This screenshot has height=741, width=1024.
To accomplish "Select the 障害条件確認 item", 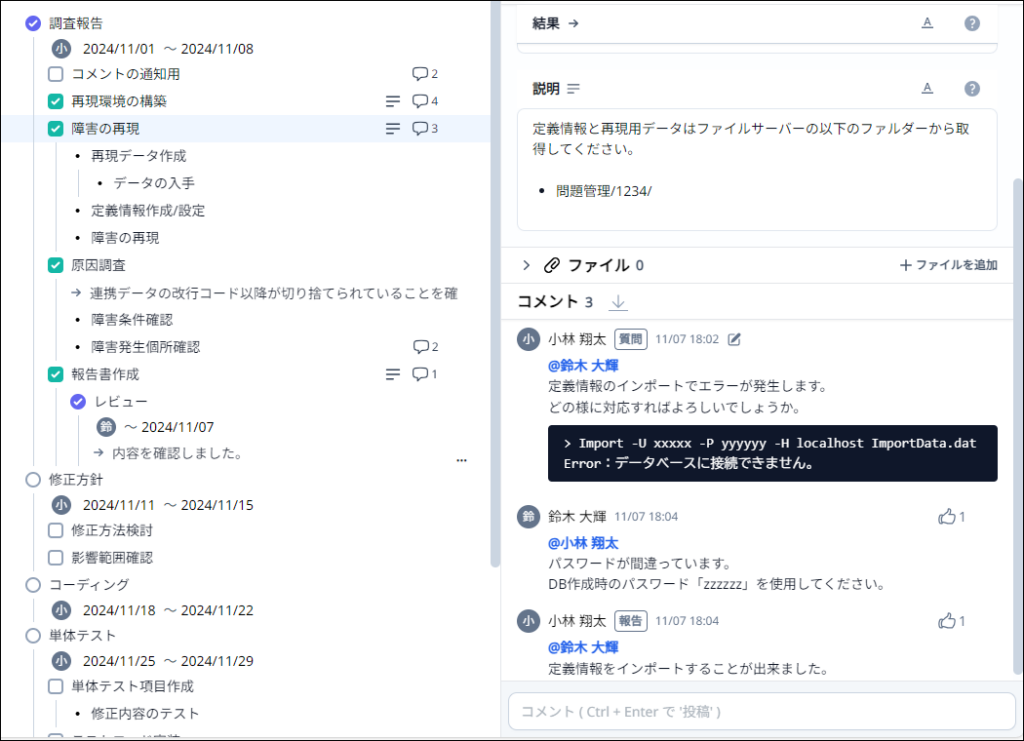I will tap(132, 320).
